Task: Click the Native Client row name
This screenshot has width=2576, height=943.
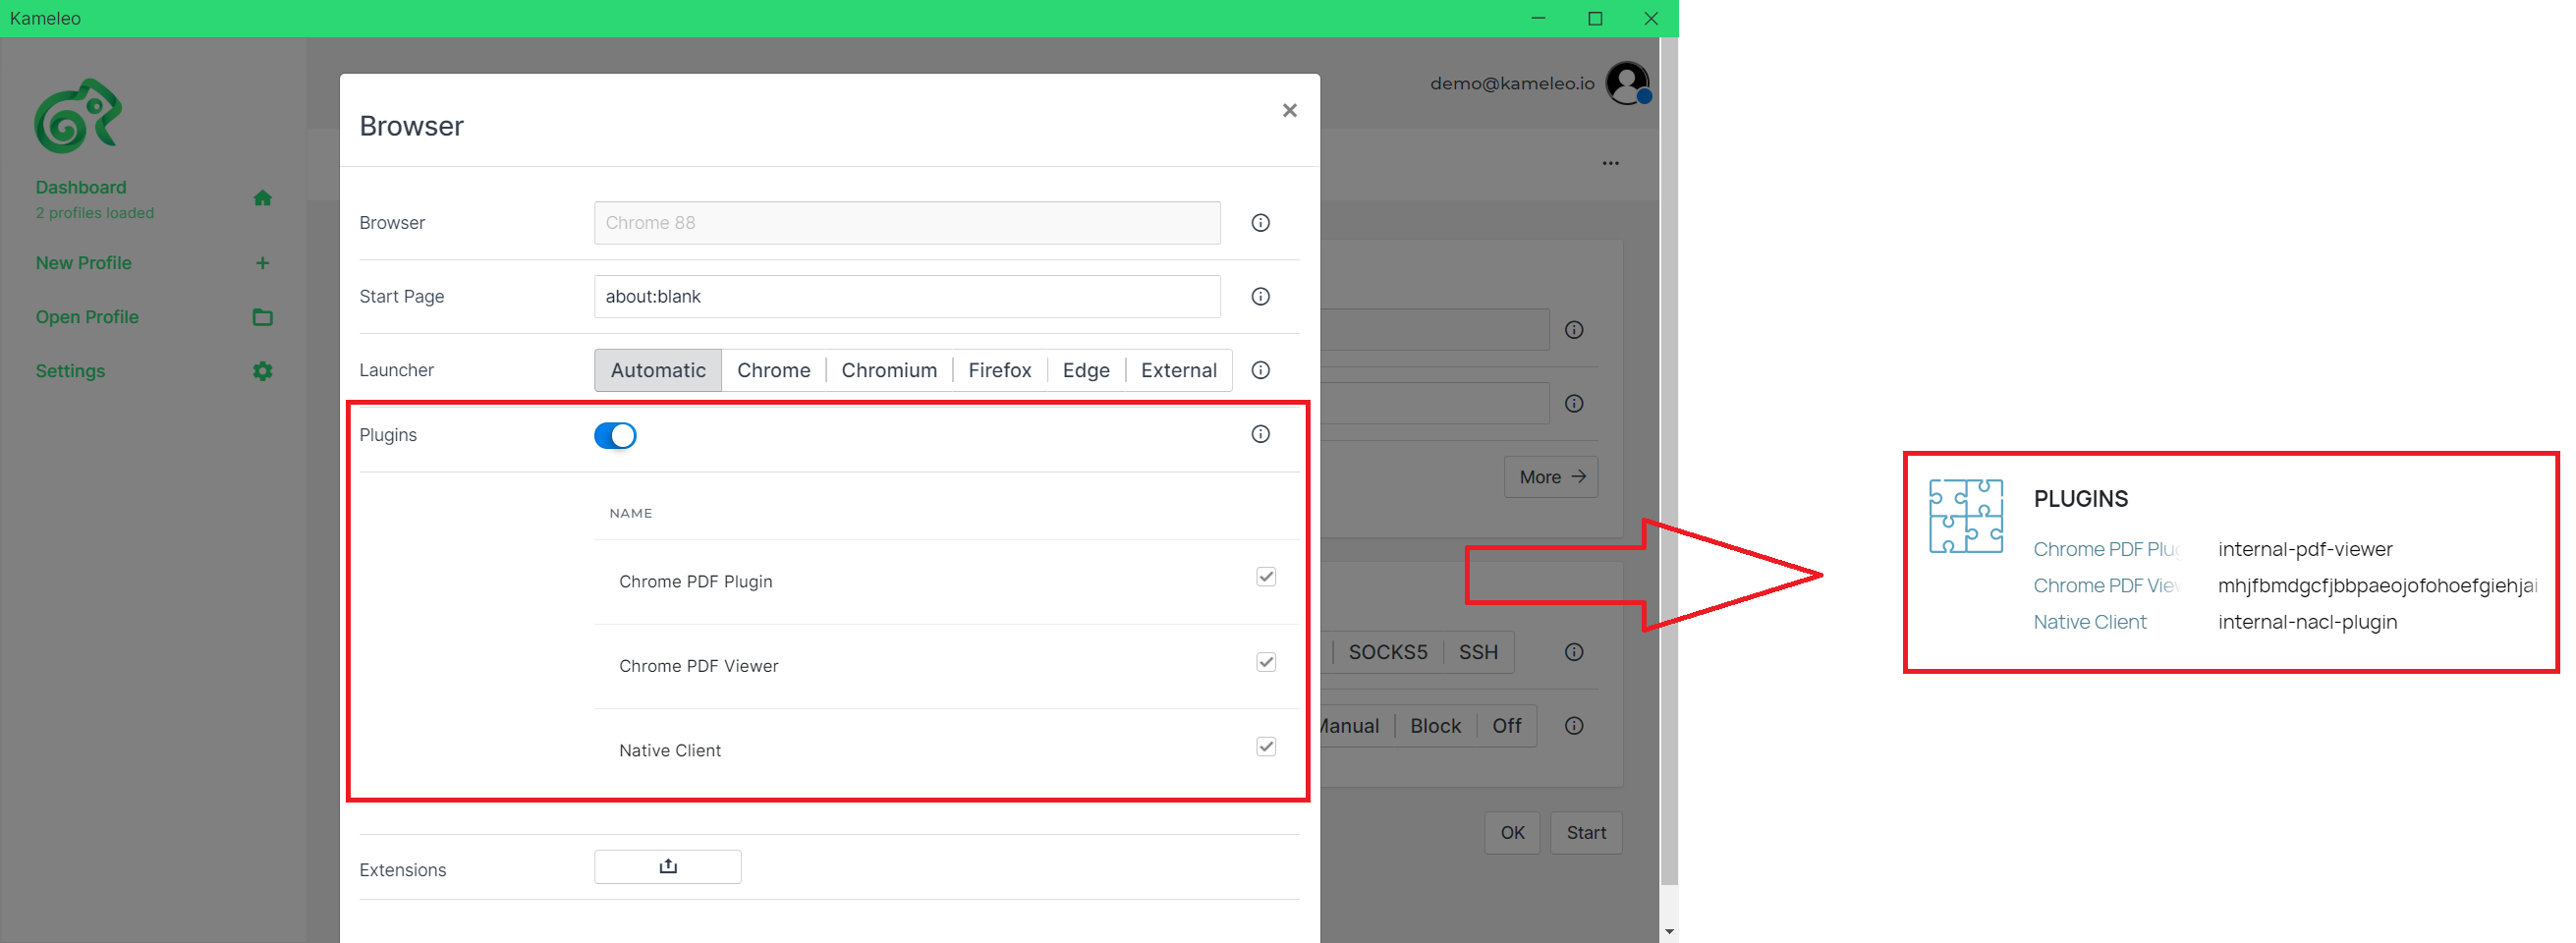Action: (x=669, y=751)
